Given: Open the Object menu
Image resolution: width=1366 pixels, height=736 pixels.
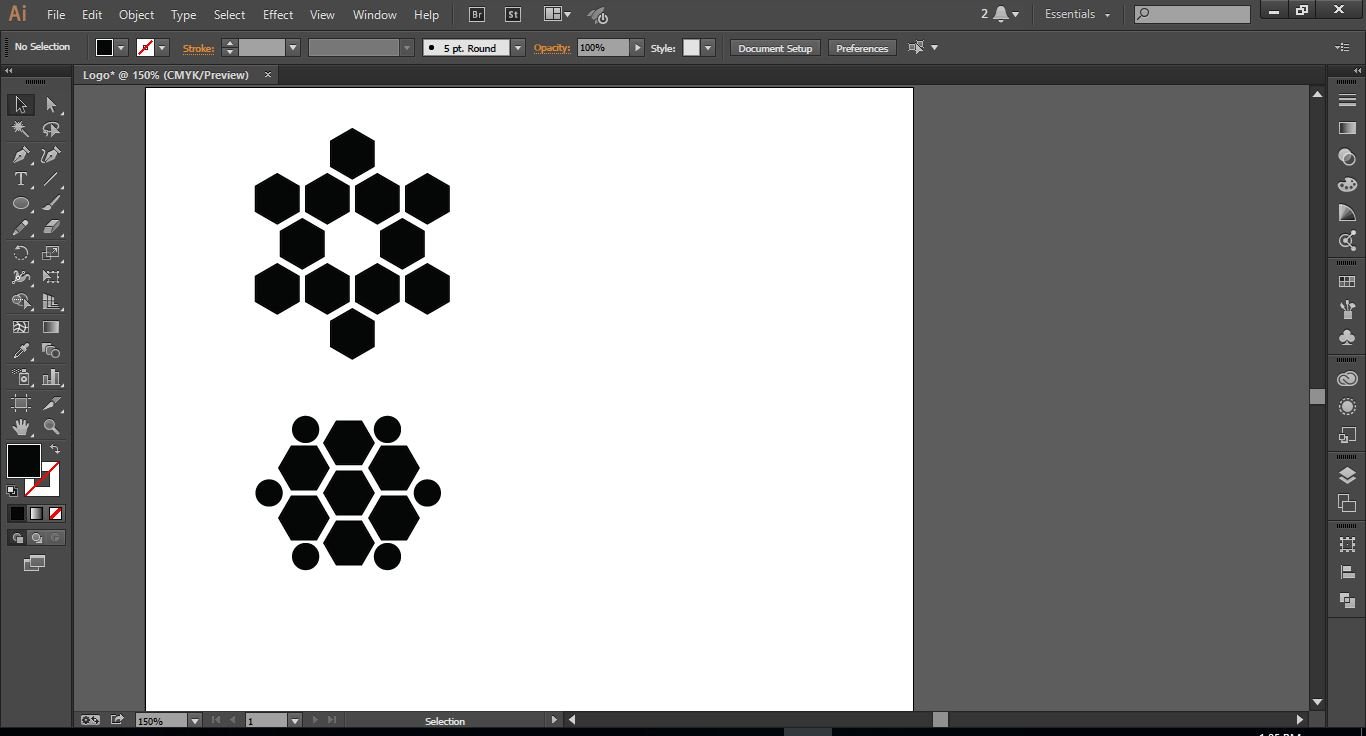Looking at the screenshot, I should [136, 15].
